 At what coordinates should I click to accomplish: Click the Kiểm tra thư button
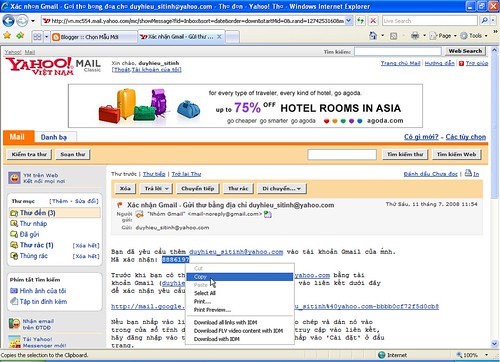coord(29,154)
